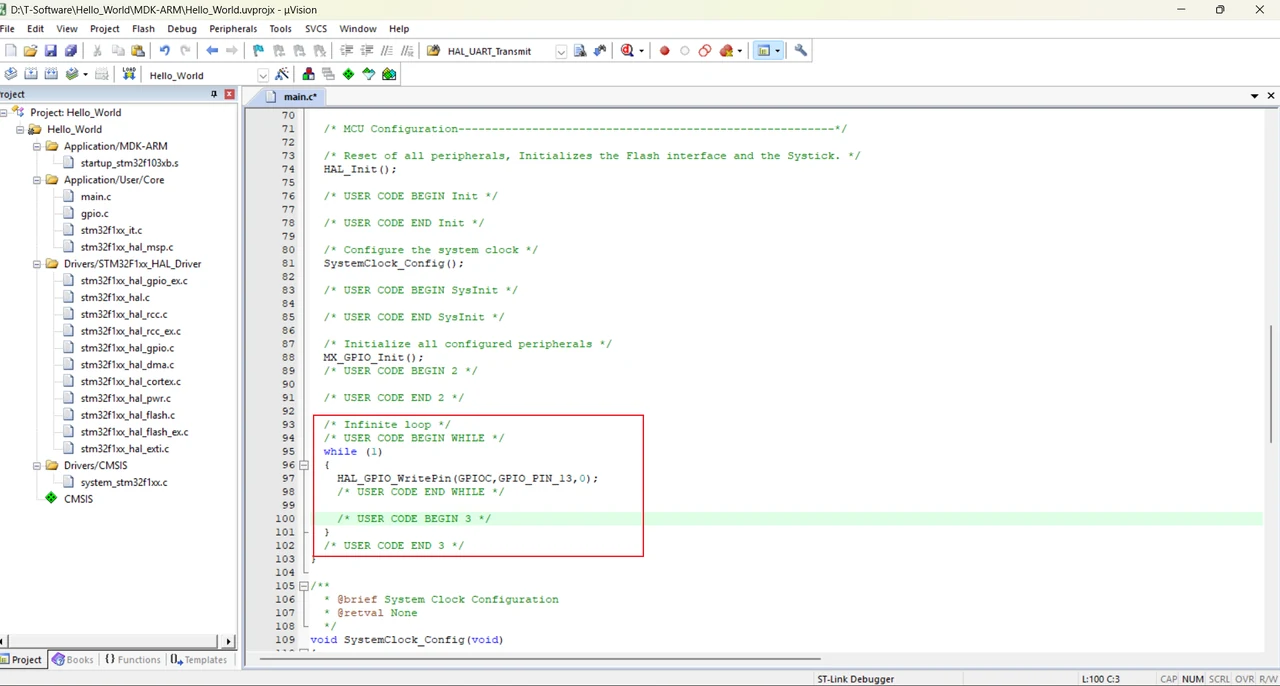
Task: Launch the Pack Installer icon
Action: tap(389, 74)
